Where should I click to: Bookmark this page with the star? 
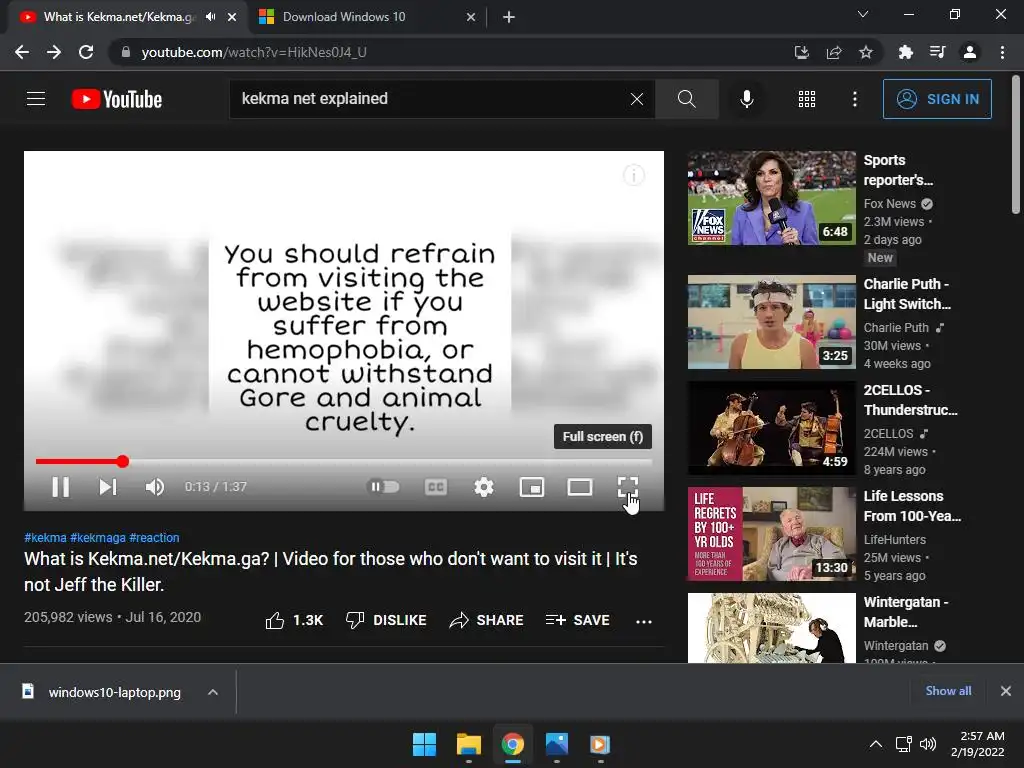pos(866,52)
